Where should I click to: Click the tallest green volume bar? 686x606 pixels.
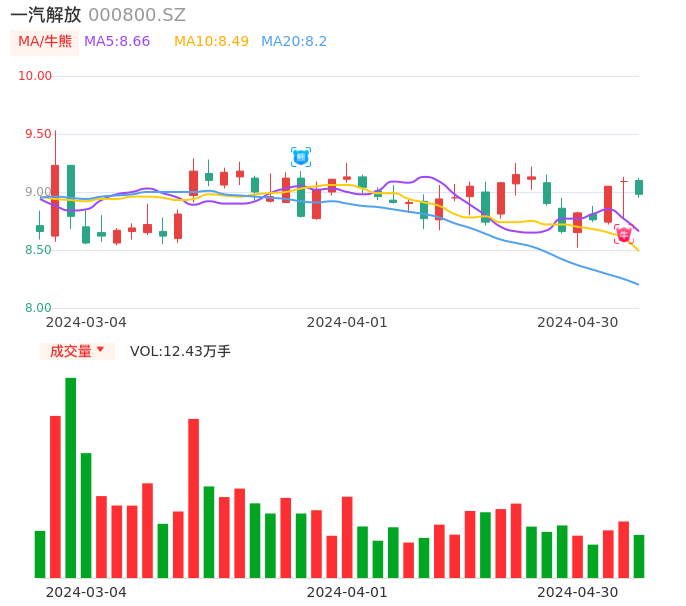[71, 478]
